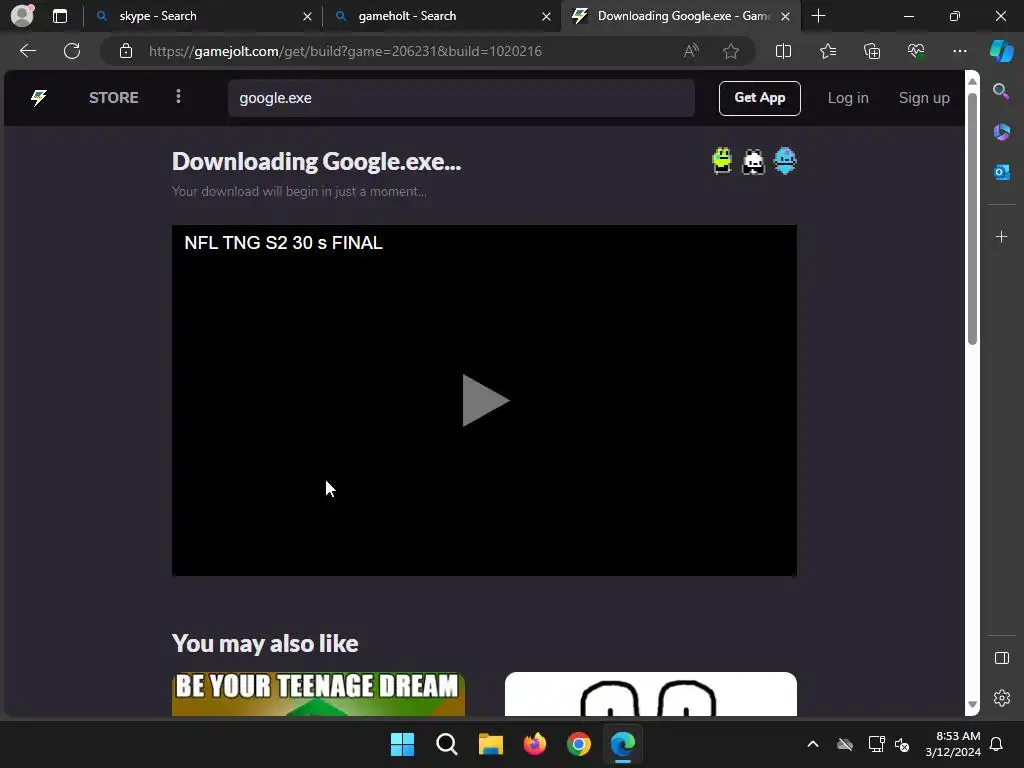The image size is (1024, 768).
Task: Open a new browser tab
Action: click(x=818, y=16)
